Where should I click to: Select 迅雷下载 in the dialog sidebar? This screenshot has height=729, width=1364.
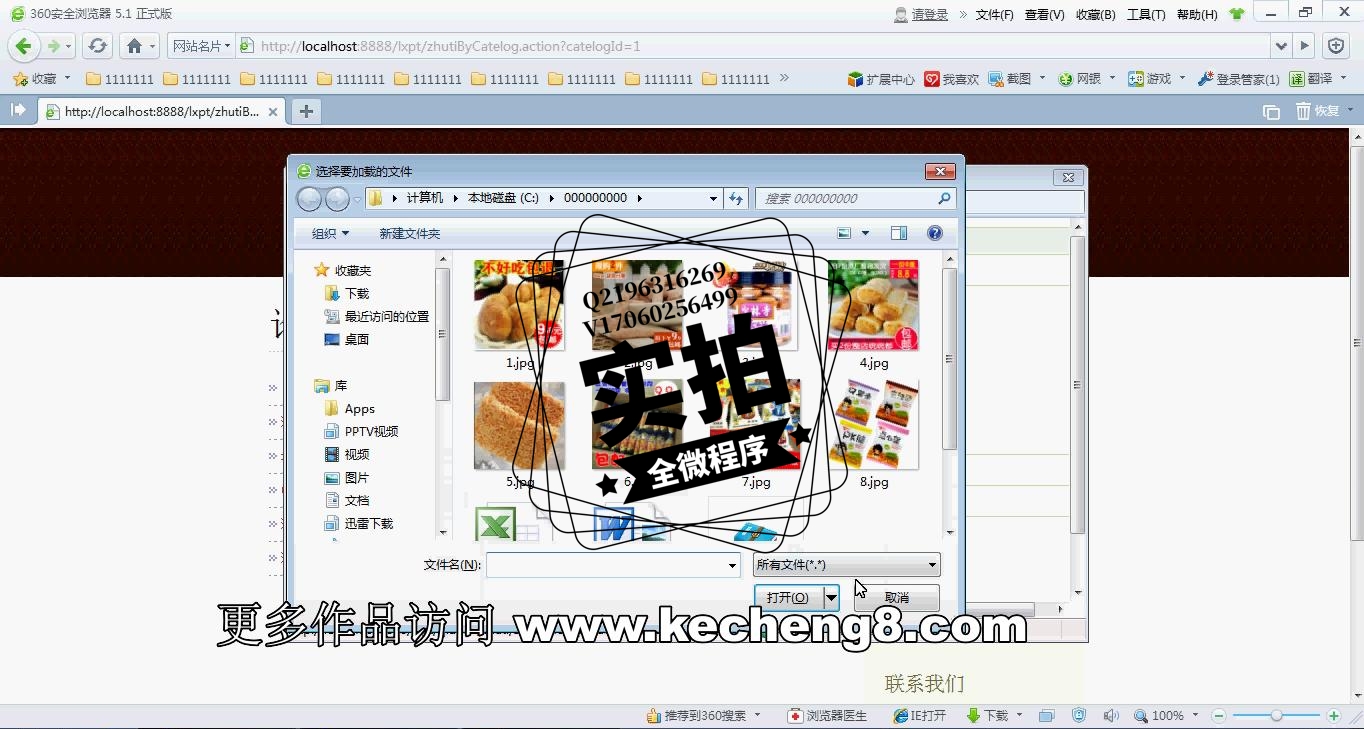coord(358,523)
